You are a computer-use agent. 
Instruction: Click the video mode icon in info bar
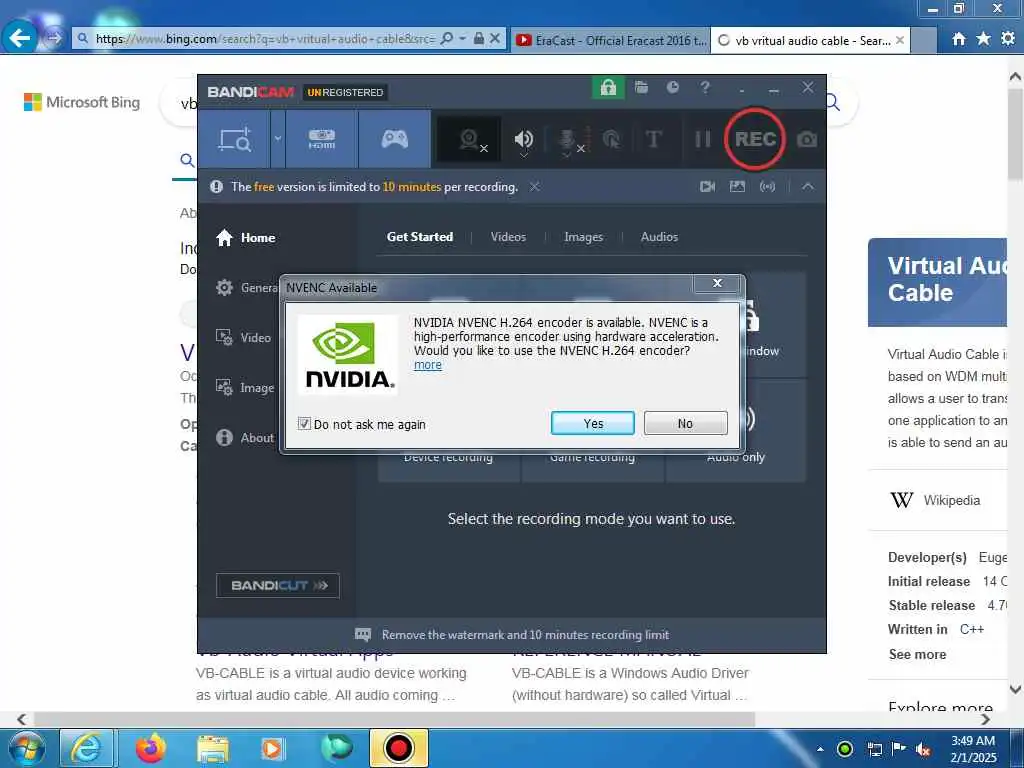[707, 187]
